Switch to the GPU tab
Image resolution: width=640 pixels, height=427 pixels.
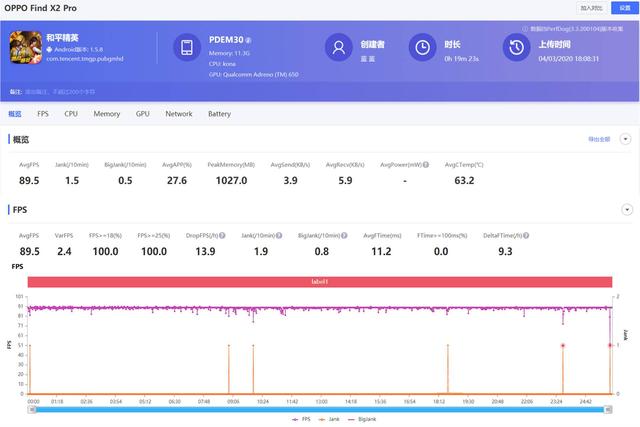point(142,114)
